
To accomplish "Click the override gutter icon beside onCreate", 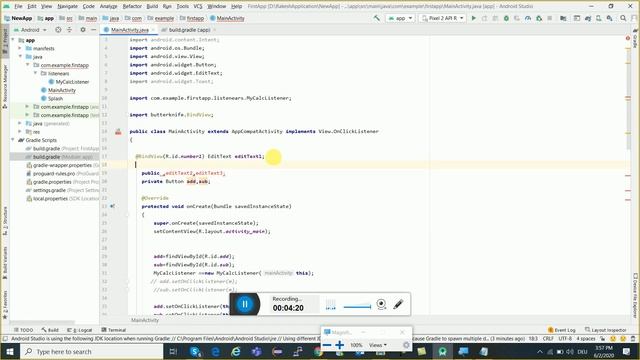I will click(x=112, y=206).
